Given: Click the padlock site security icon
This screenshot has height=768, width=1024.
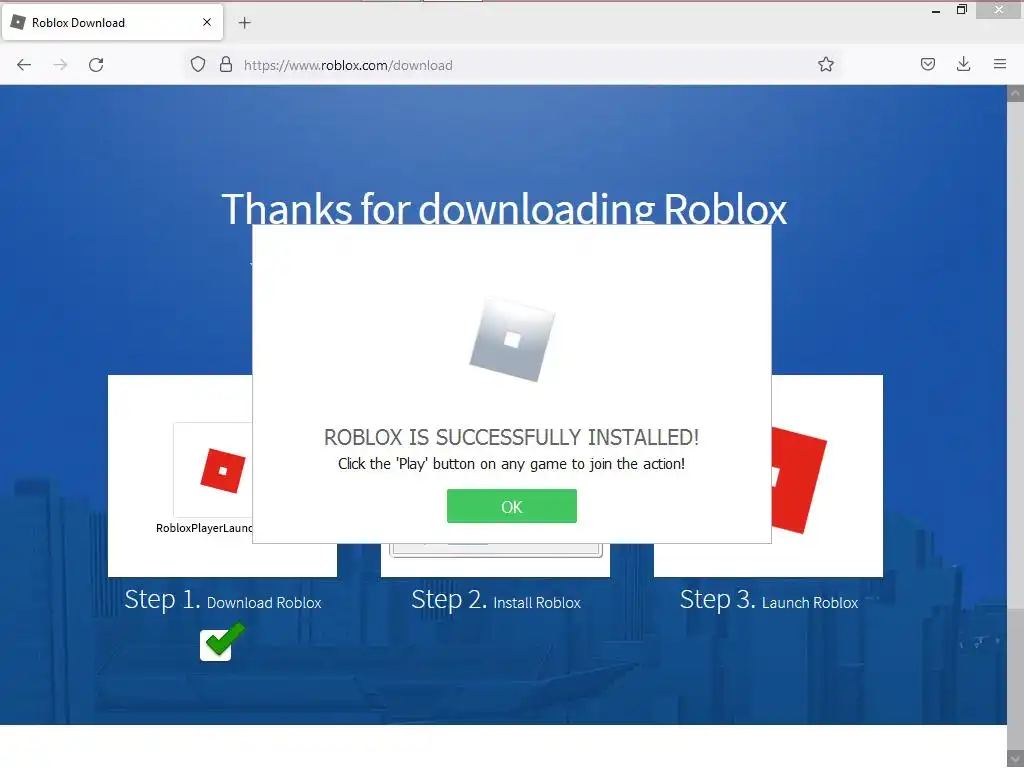Looking at the screenshot, I should click(226, 65).
